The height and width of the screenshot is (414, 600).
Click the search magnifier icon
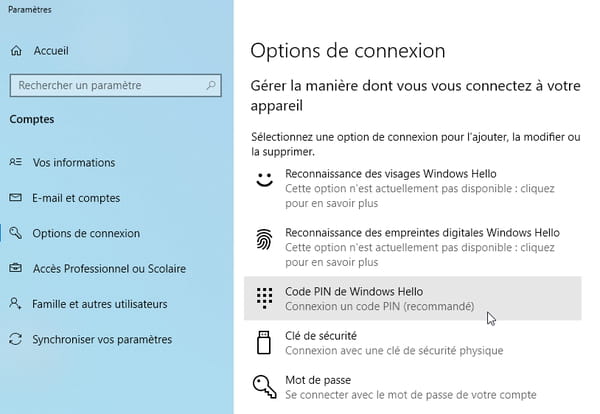(211, 85)
